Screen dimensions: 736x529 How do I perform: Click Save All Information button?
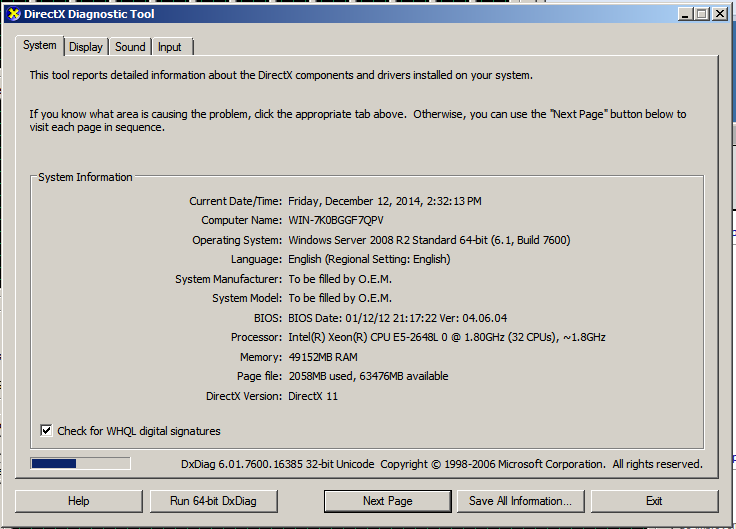(521, 501)
